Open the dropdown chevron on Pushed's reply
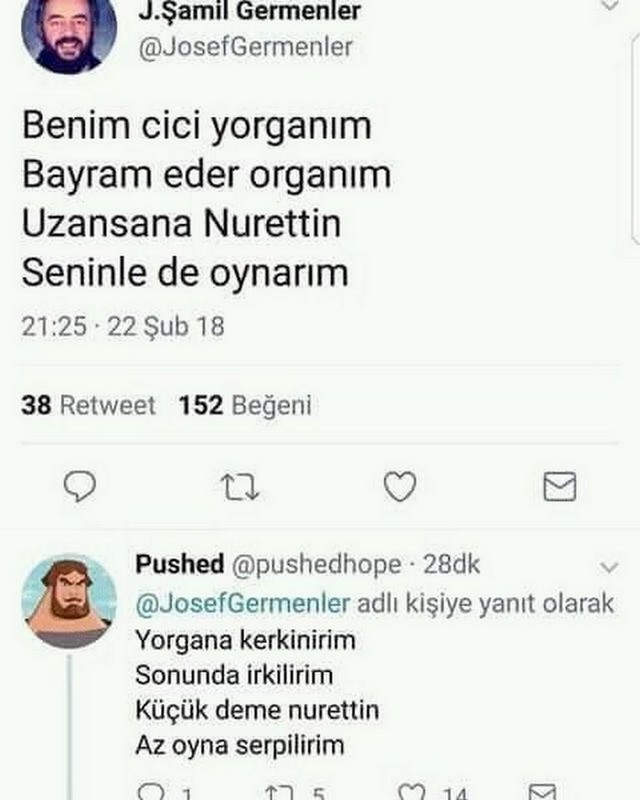Viewport: 640px width, 800px height. (x=609, y=567)
